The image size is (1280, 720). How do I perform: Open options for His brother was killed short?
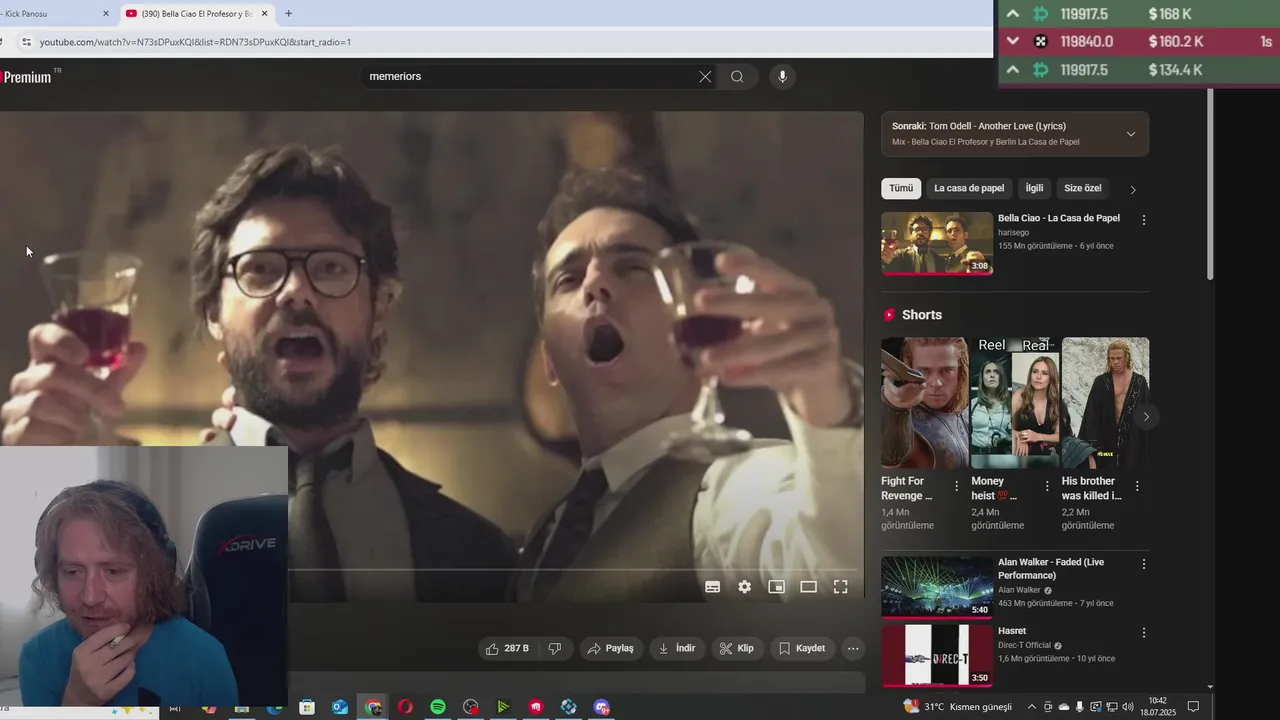click(1137, 486)
